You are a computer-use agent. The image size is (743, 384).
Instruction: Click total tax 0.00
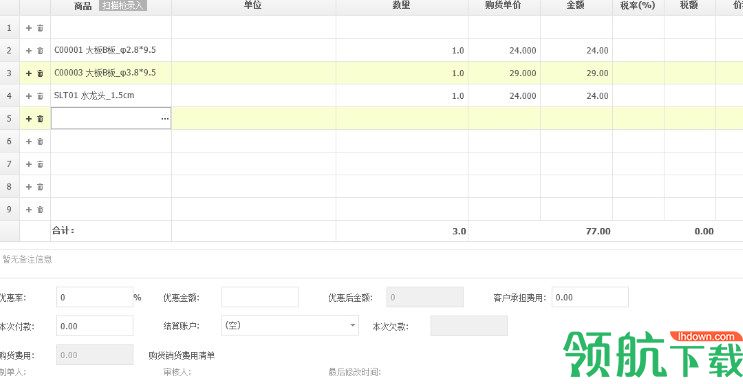coord(704,231)
